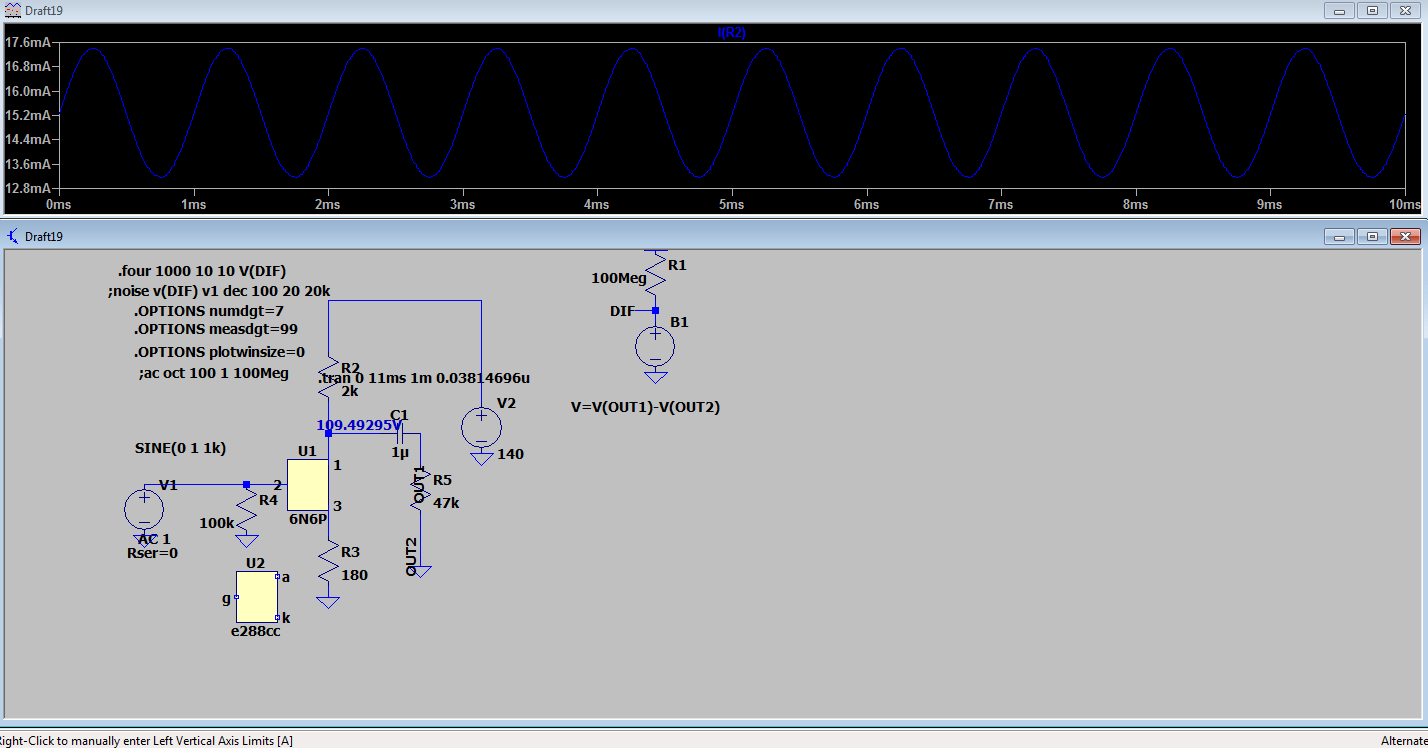1428x749 pixels.
Task: Select the V1 voltage source symbol
Action: click(x=144, y=508)
